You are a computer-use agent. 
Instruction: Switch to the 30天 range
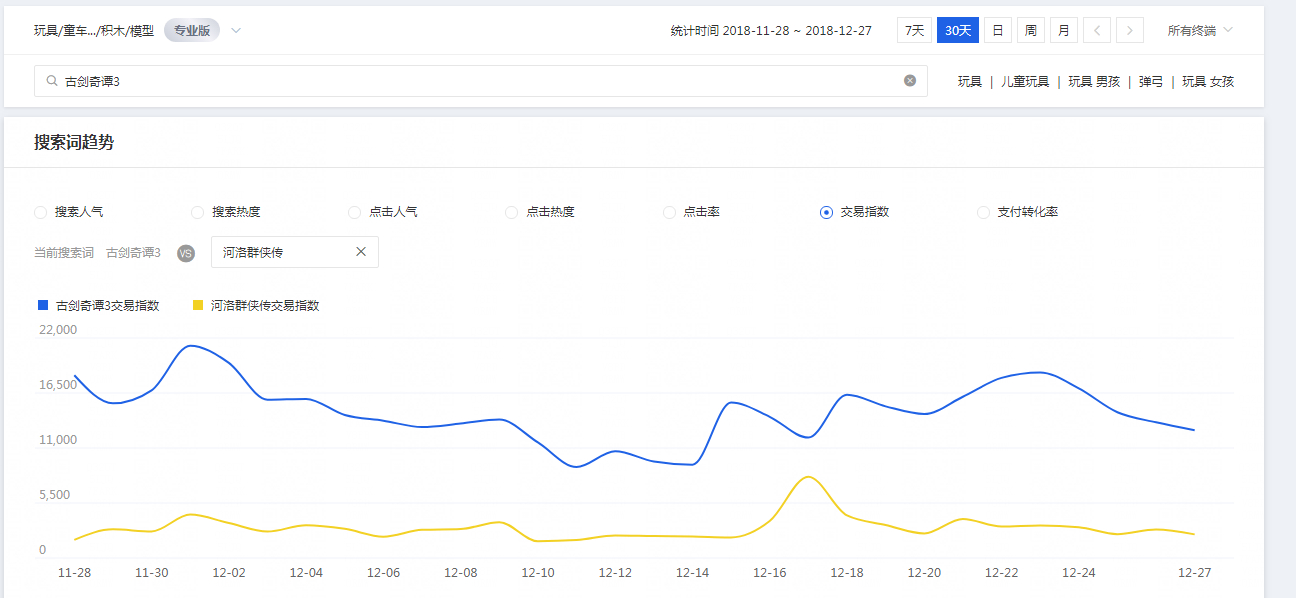(958, 30)
